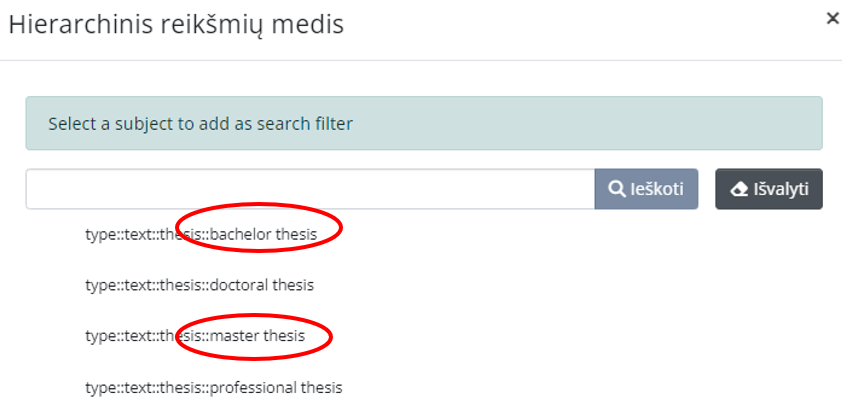The width and height of the screenshot is (842, 405).
Task: Focus the subject search text field
Action: [x=310, y=189]
